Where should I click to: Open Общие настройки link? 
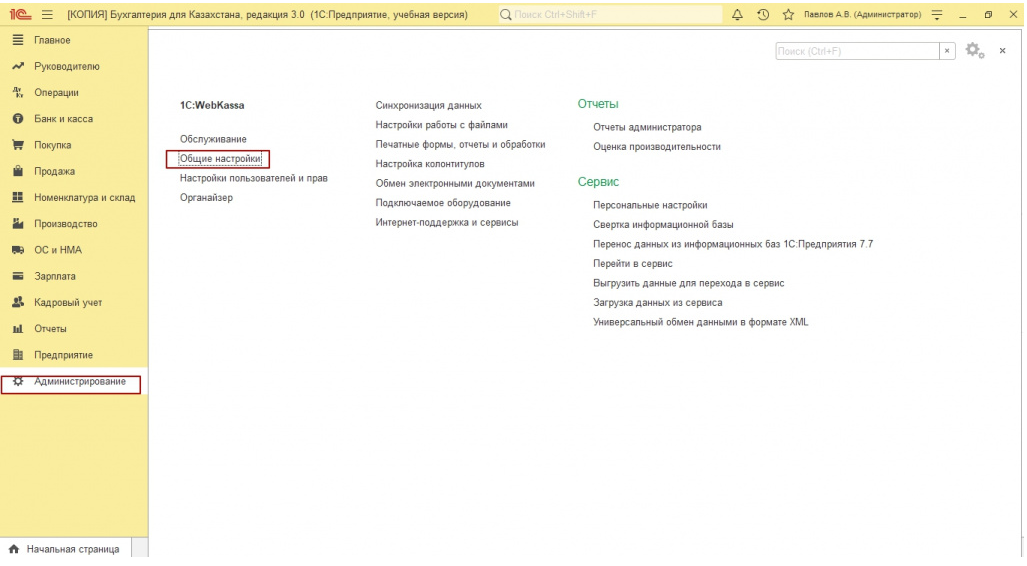[x=219, y=159]
